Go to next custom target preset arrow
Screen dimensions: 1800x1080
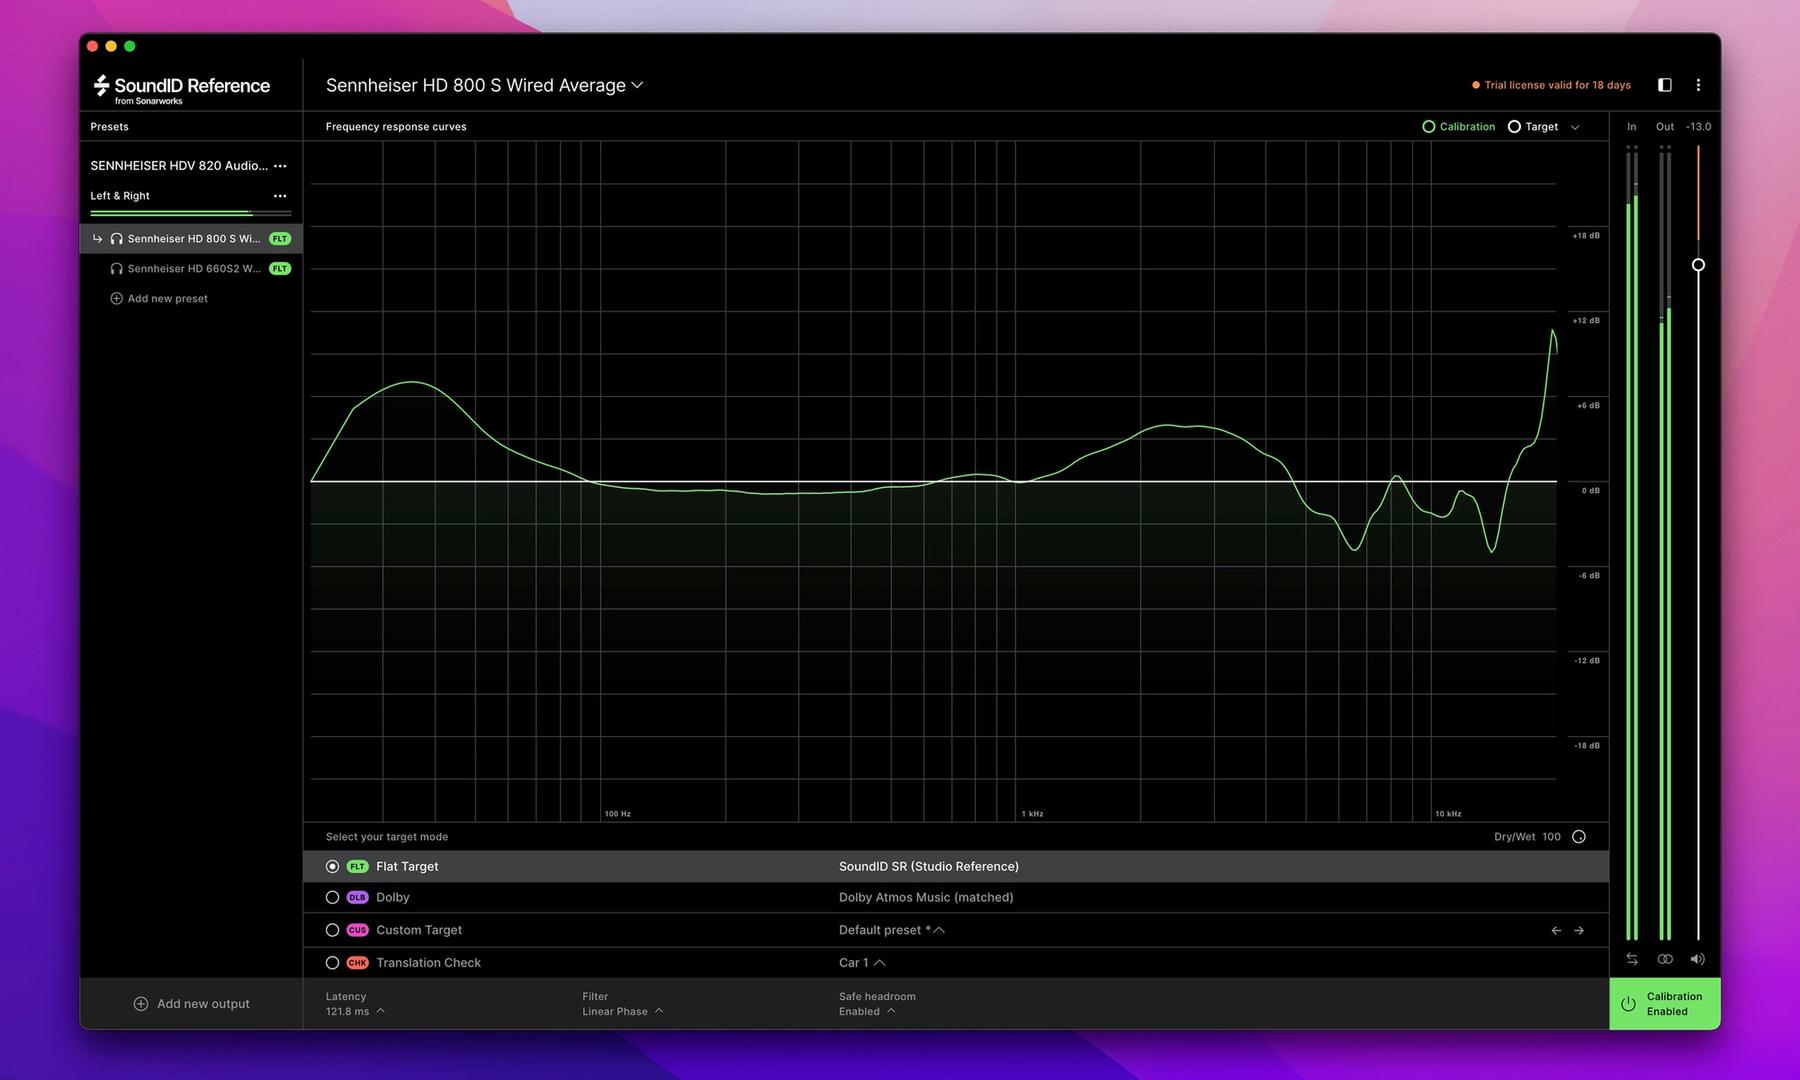(x=1579, y=931)
